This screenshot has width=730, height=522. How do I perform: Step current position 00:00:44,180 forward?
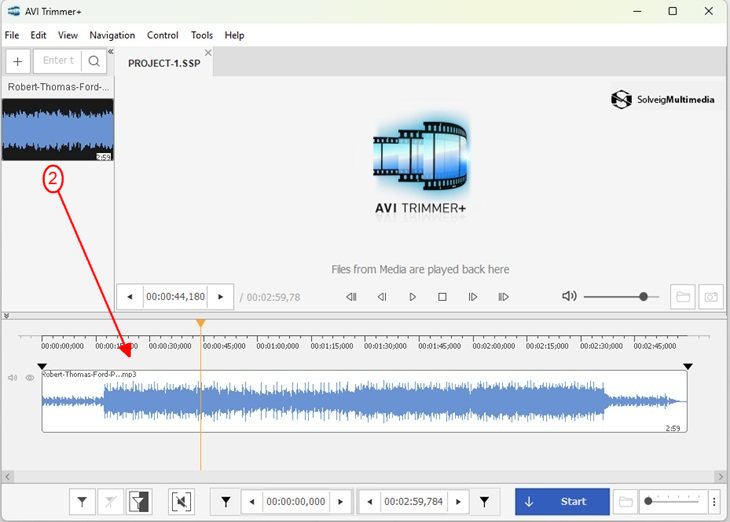click(221, 297)
